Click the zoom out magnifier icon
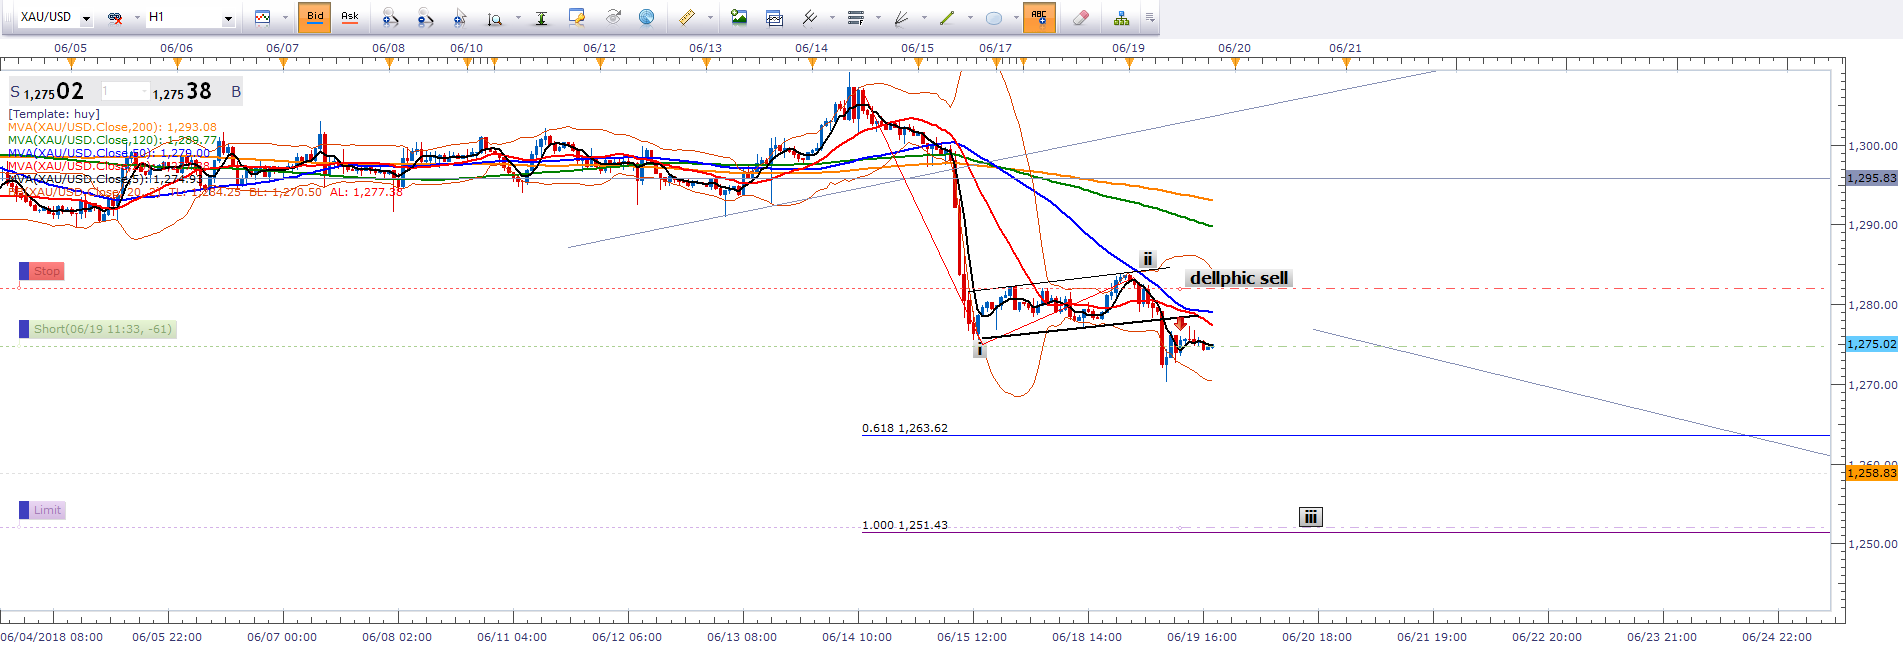 pyautogui.click(x=425, y=17)
